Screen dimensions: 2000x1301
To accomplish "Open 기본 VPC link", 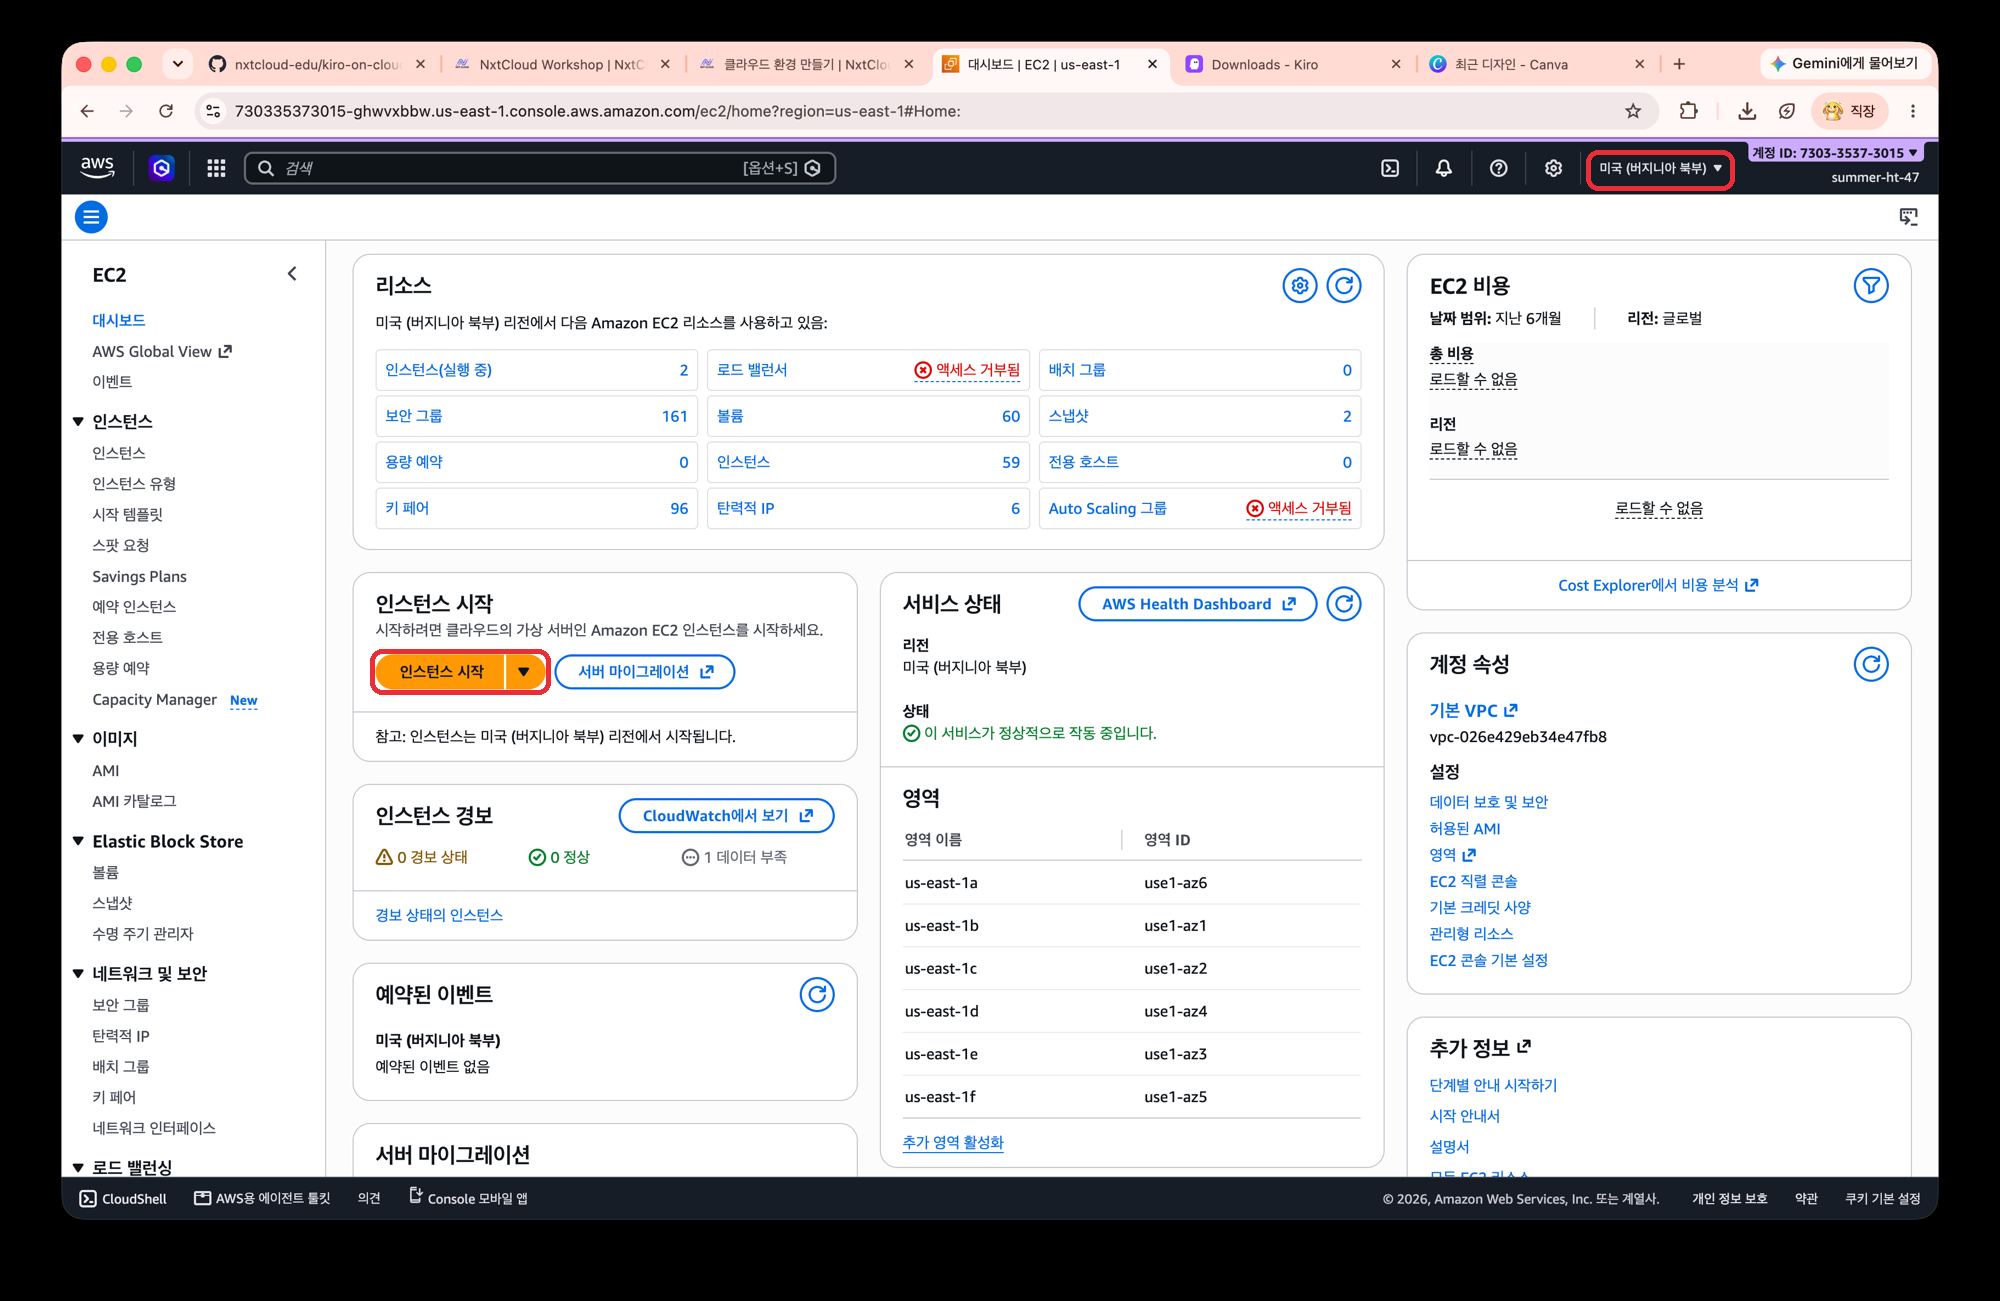I will click(x=1473, y=710).
